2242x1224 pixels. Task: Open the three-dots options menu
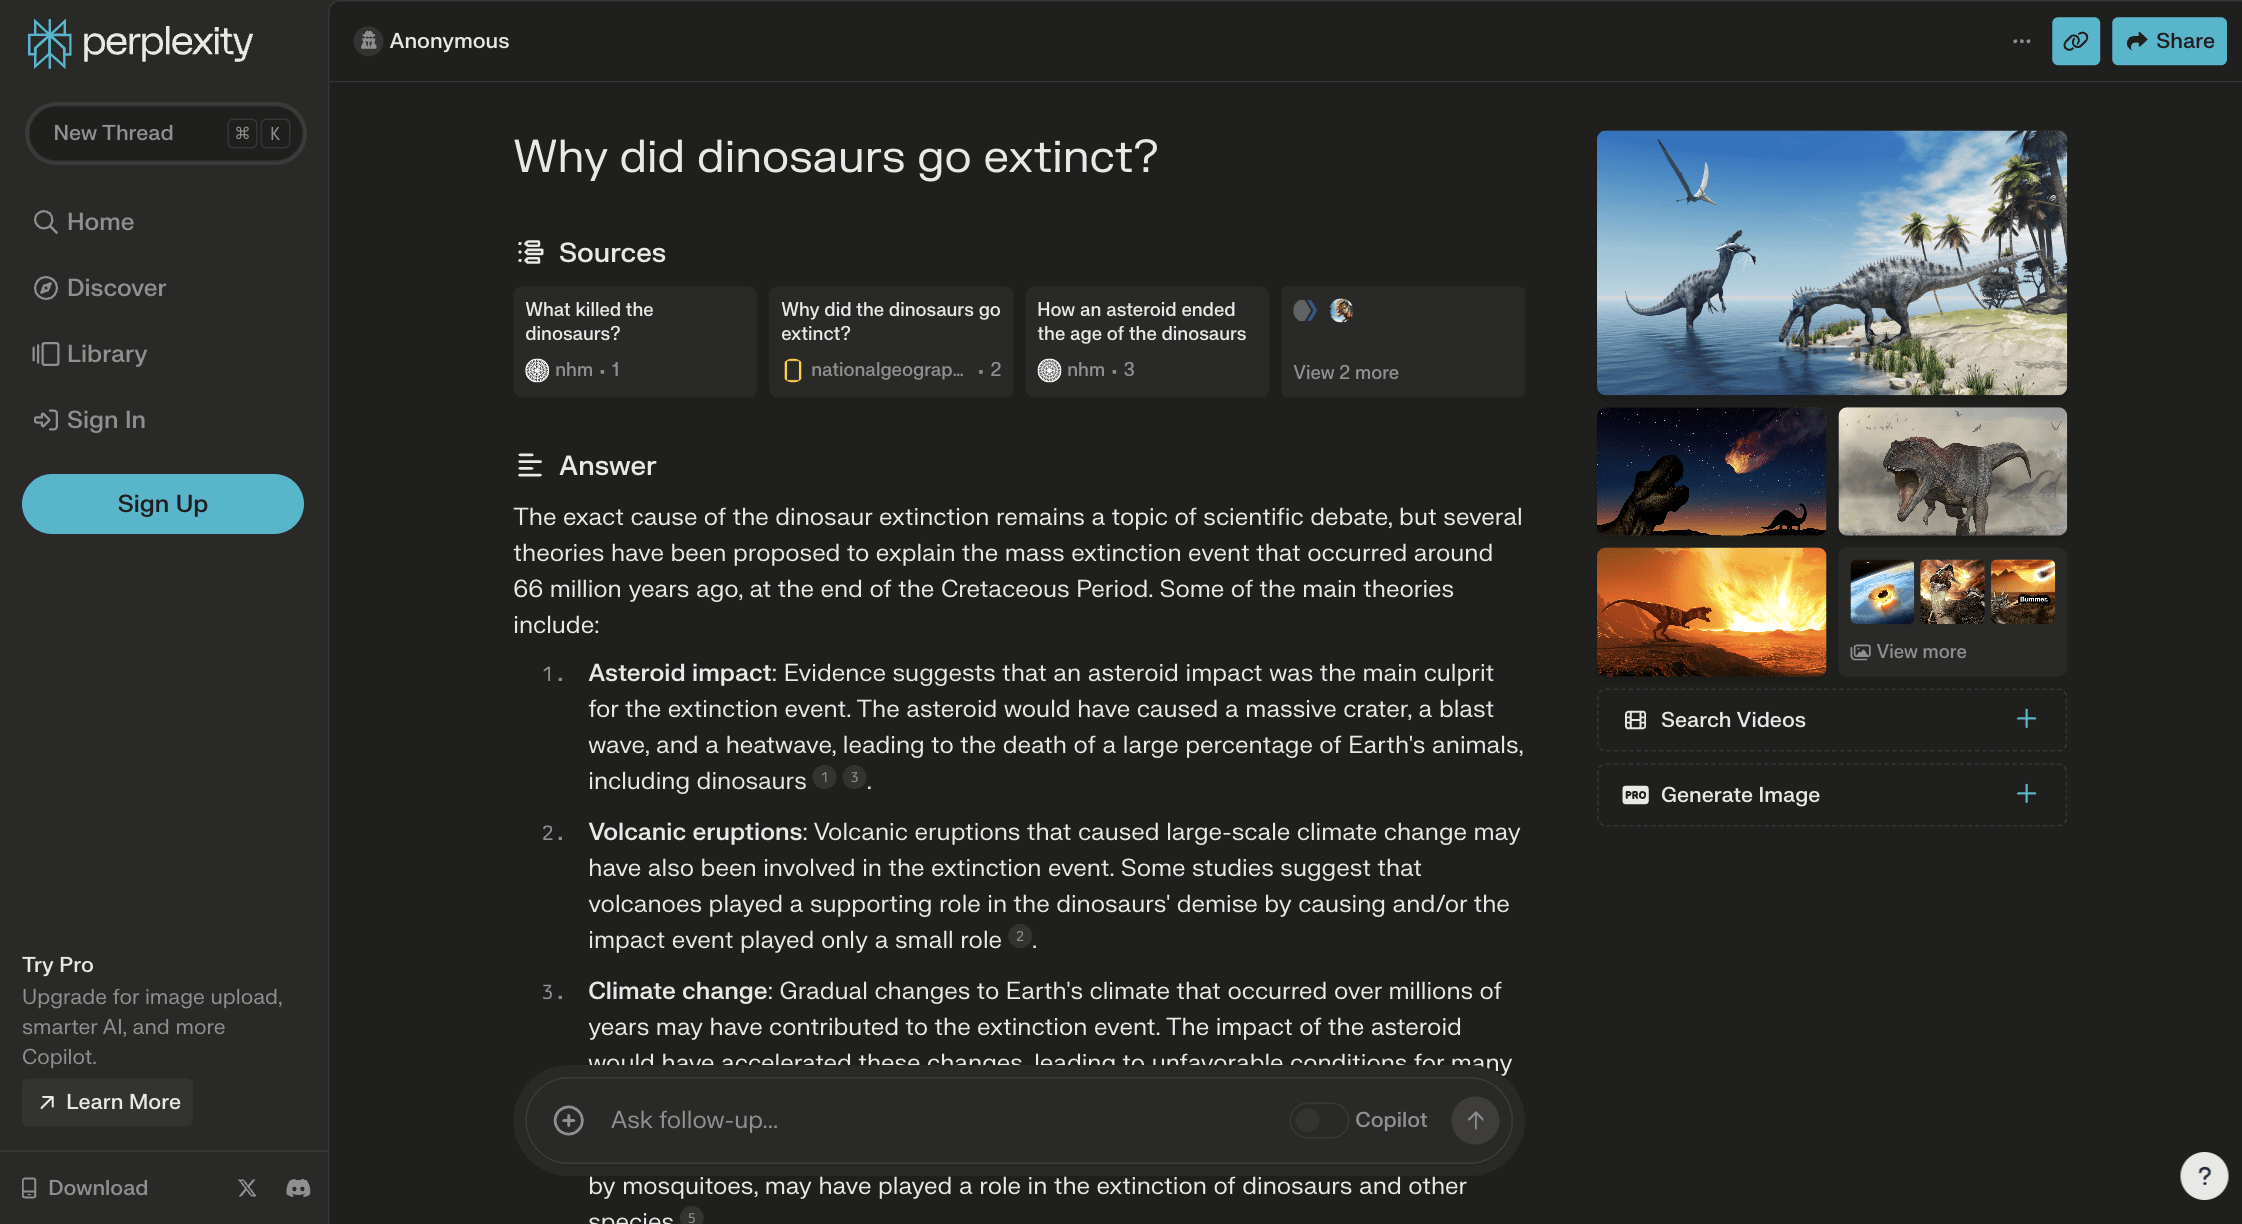click(x=2021, y=41)
